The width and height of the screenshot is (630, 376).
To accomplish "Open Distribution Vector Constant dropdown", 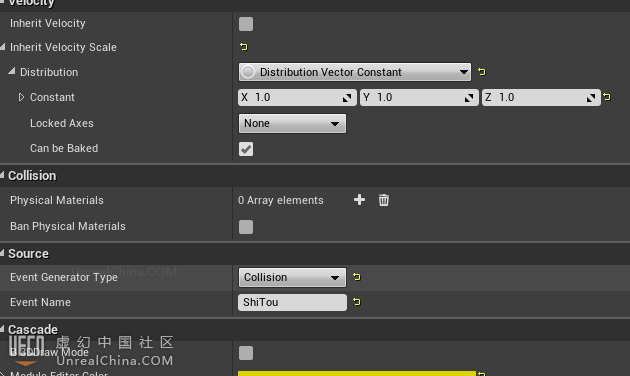I will (x=355, y=72).
